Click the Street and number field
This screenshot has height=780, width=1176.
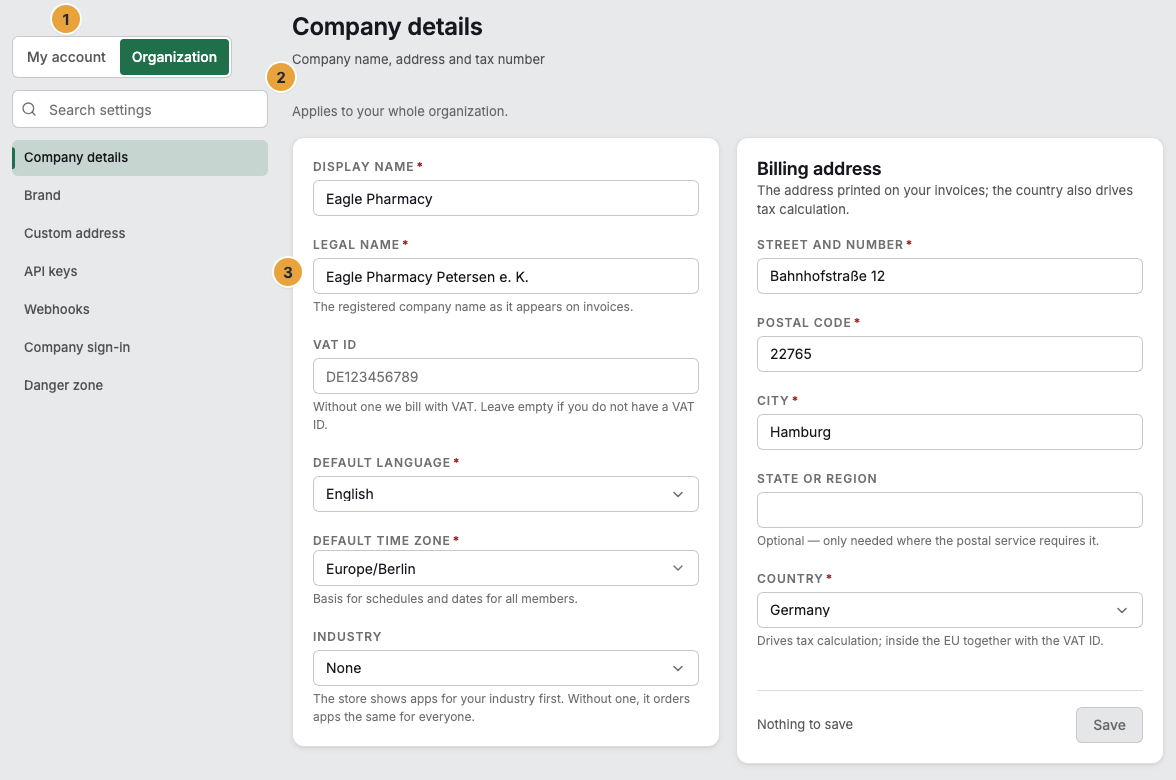tap(950, 276)
